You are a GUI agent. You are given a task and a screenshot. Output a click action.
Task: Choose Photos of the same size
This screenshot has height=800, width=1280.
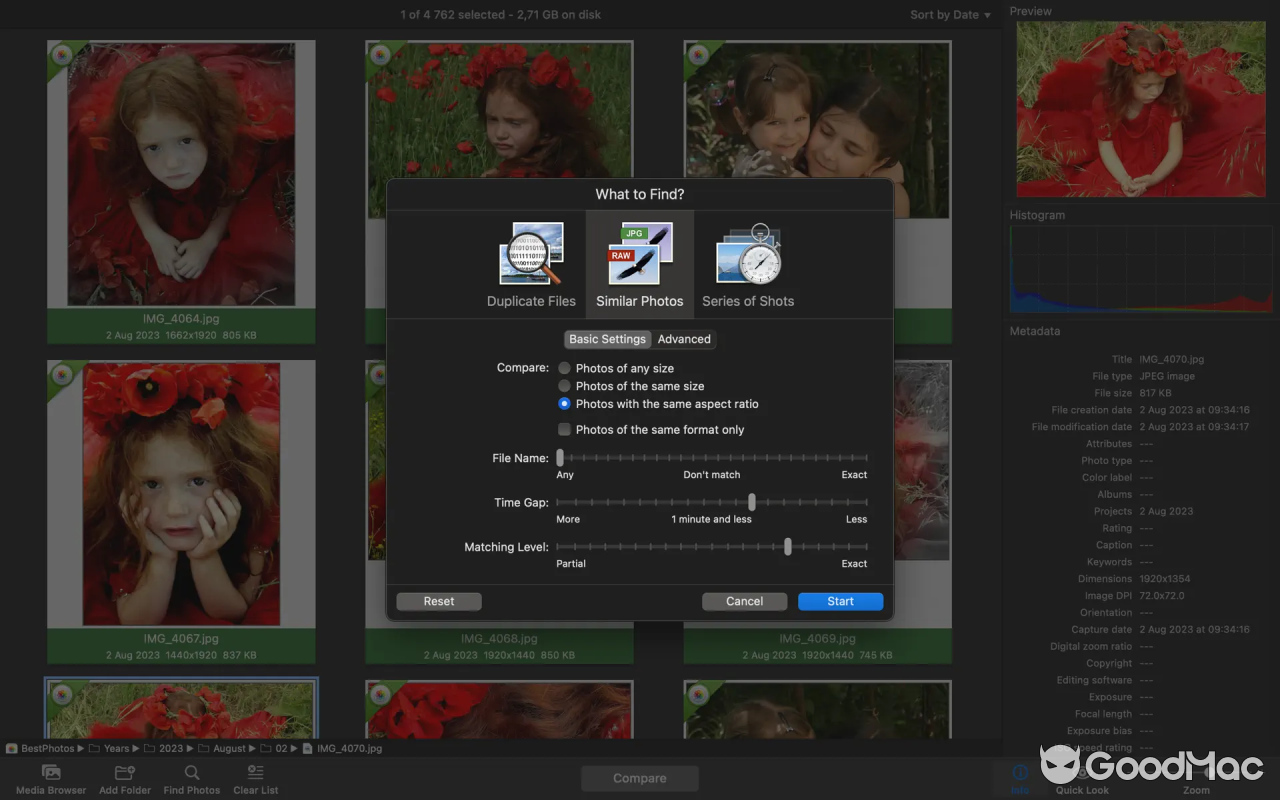pyautogui.click(x=564, y=385)
